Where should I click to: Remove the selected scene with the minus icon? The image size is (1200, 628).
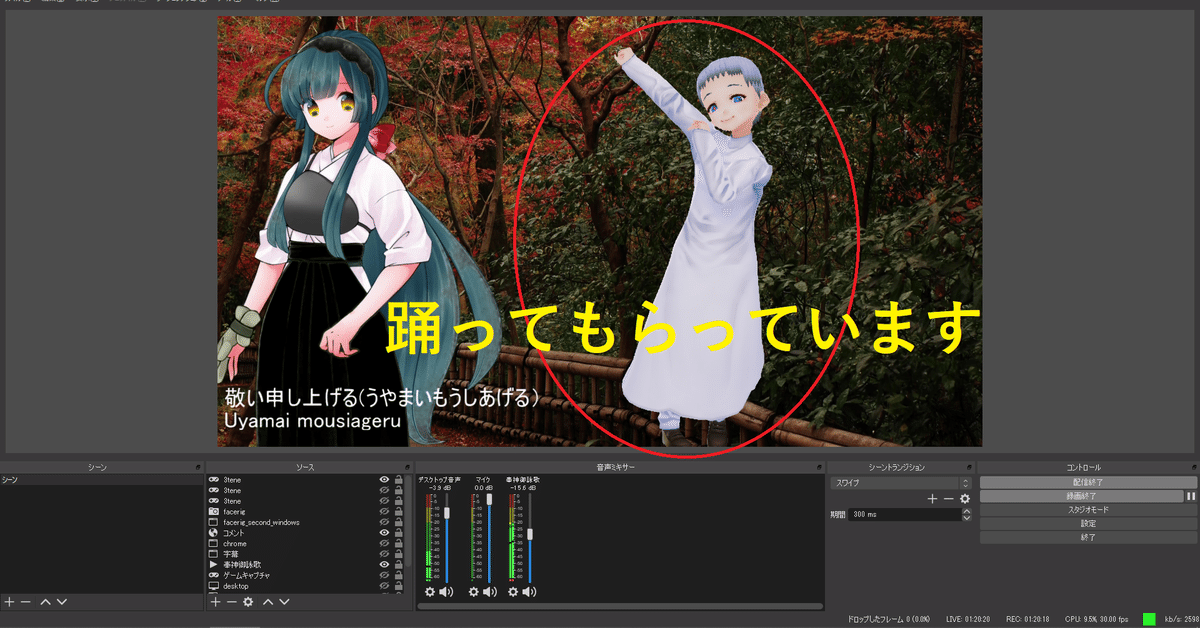(x=26, y=602)
